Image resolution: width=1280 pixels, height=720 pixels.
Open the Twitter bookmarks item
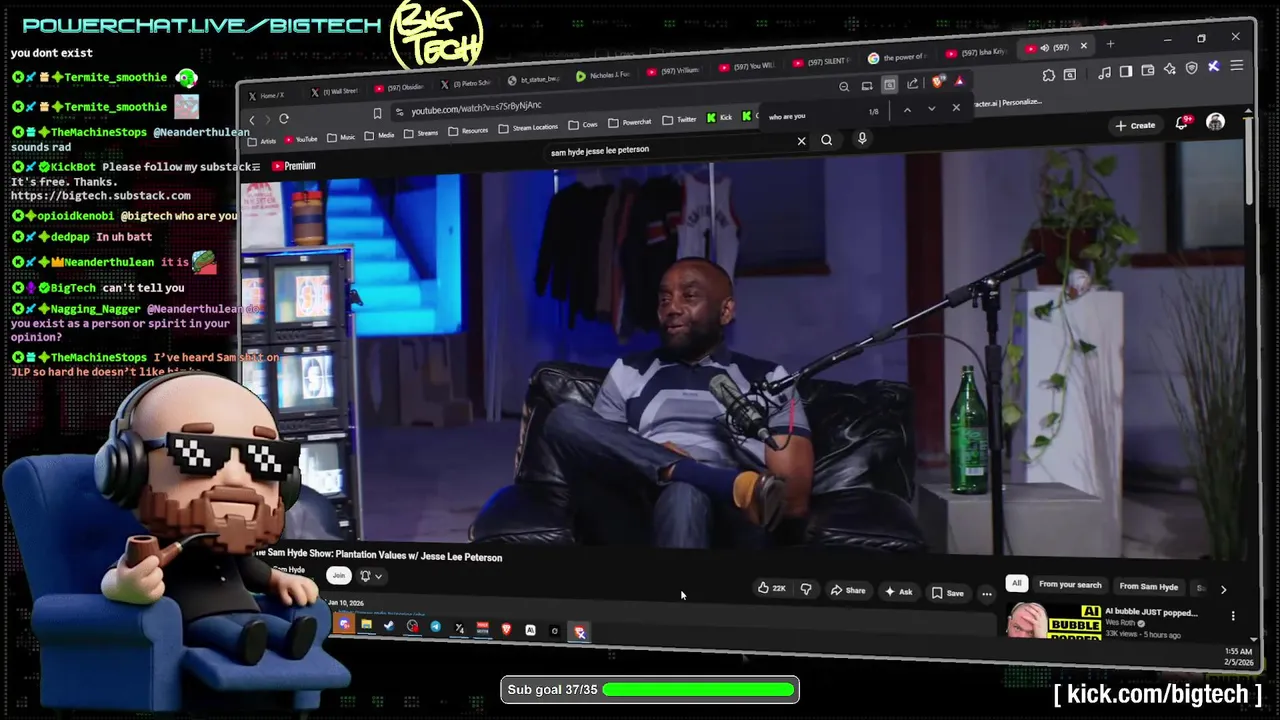(679, 120)
